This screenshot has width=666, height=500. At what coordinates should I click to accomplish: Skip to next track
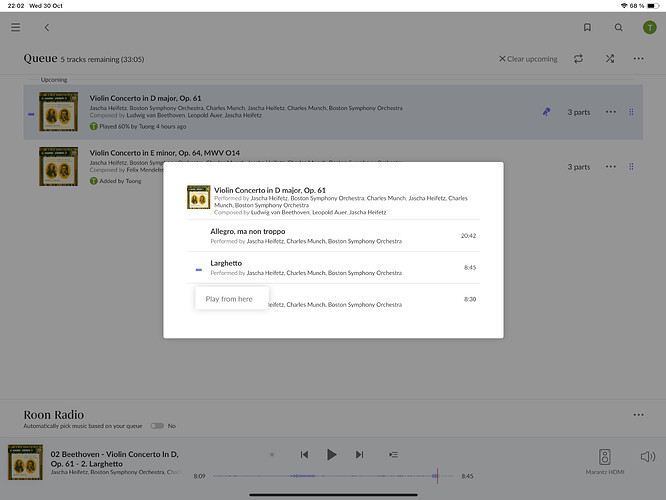click(359, 455)
